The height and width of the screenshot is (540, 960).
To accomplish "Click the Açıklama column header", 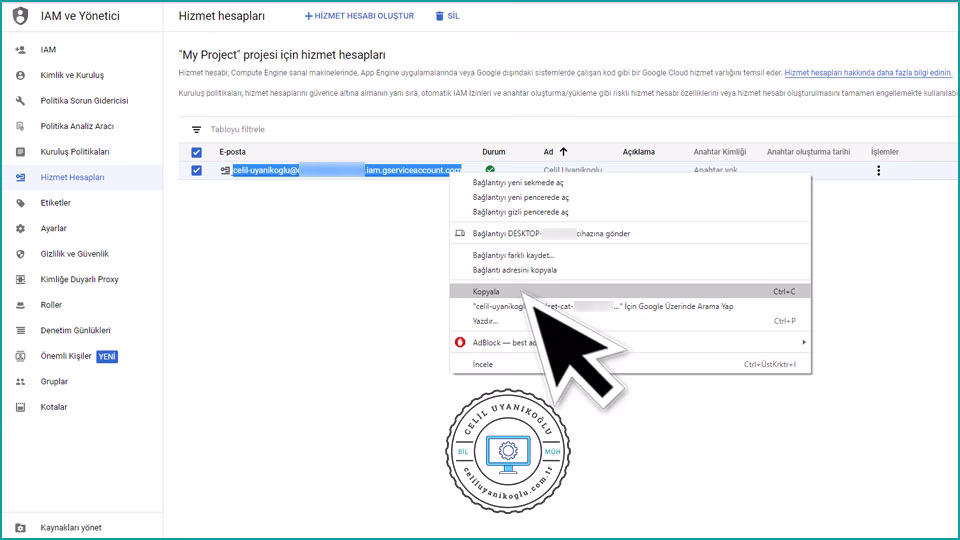I will (x=639, y=152).
